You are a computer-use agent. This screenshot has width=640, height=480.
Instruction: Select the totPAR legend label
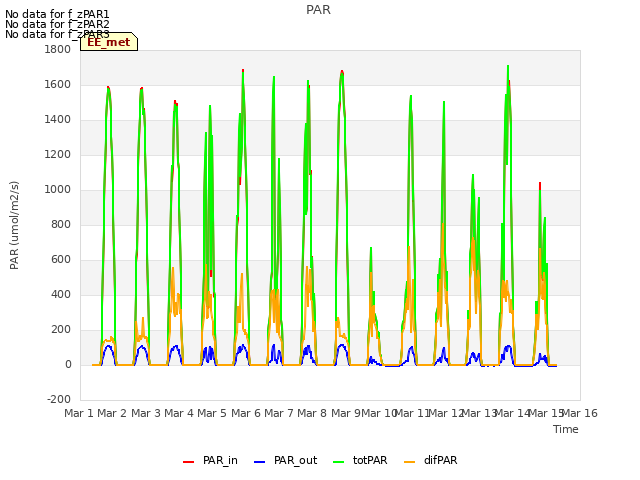(x=370, y=460)
